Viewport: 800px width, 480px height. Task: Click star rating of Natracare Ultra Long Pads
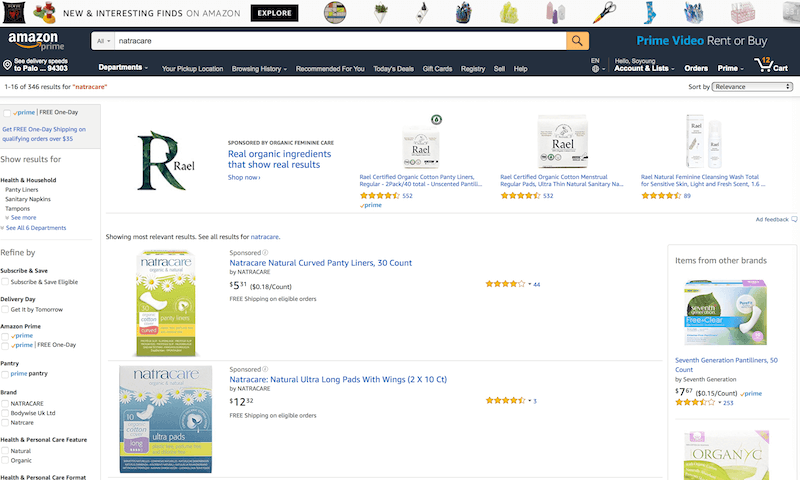click(x=505, y=401)
